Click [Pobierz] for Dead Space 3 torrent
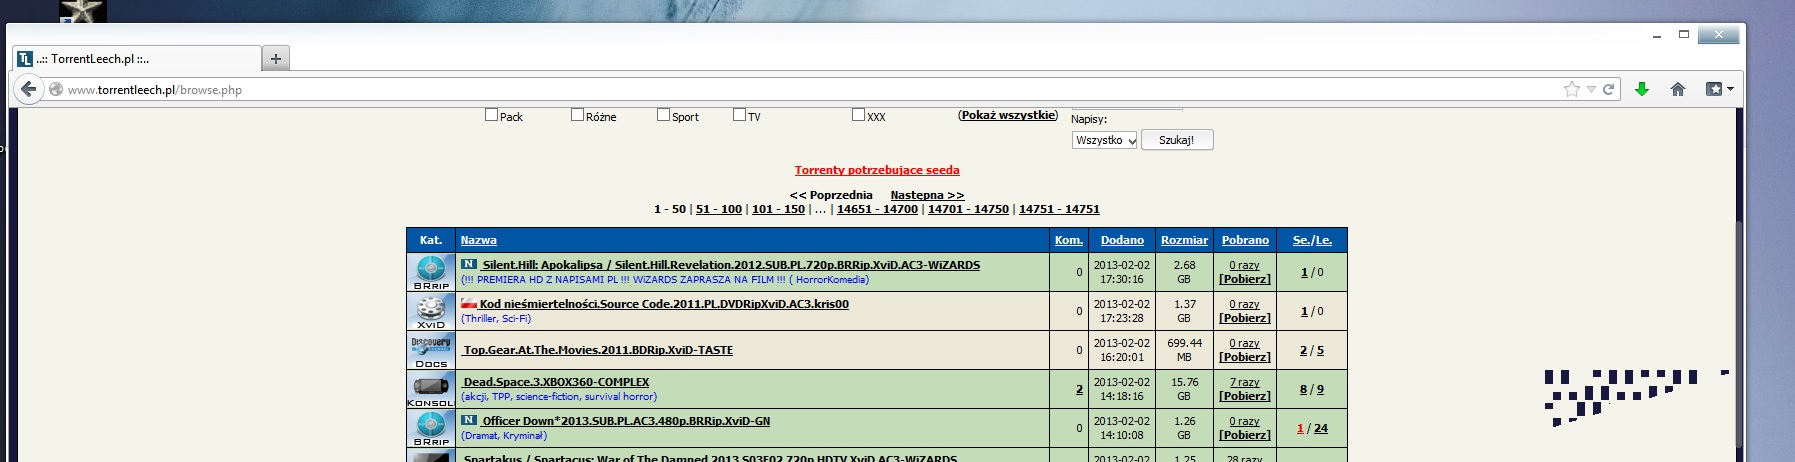Screen dimensions: 1795x462 [1245, 396]
